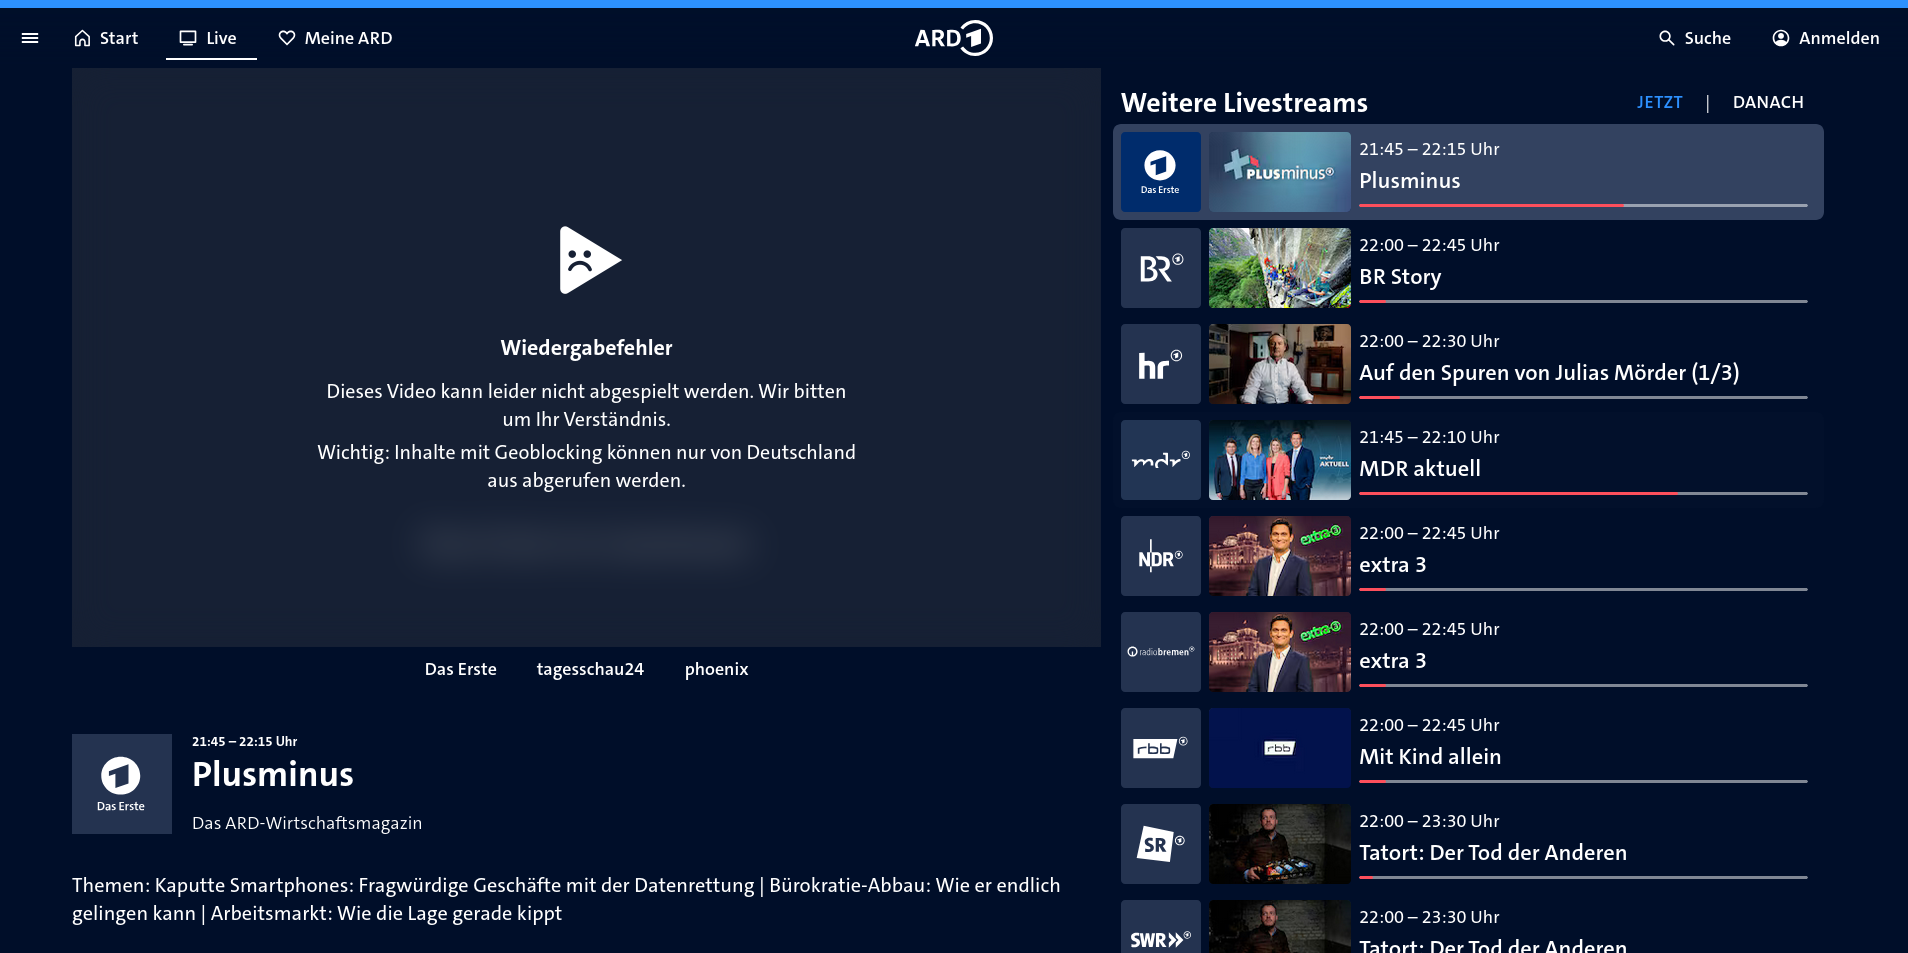Open Meine ARD favorites tab

(x=335, y=38)
